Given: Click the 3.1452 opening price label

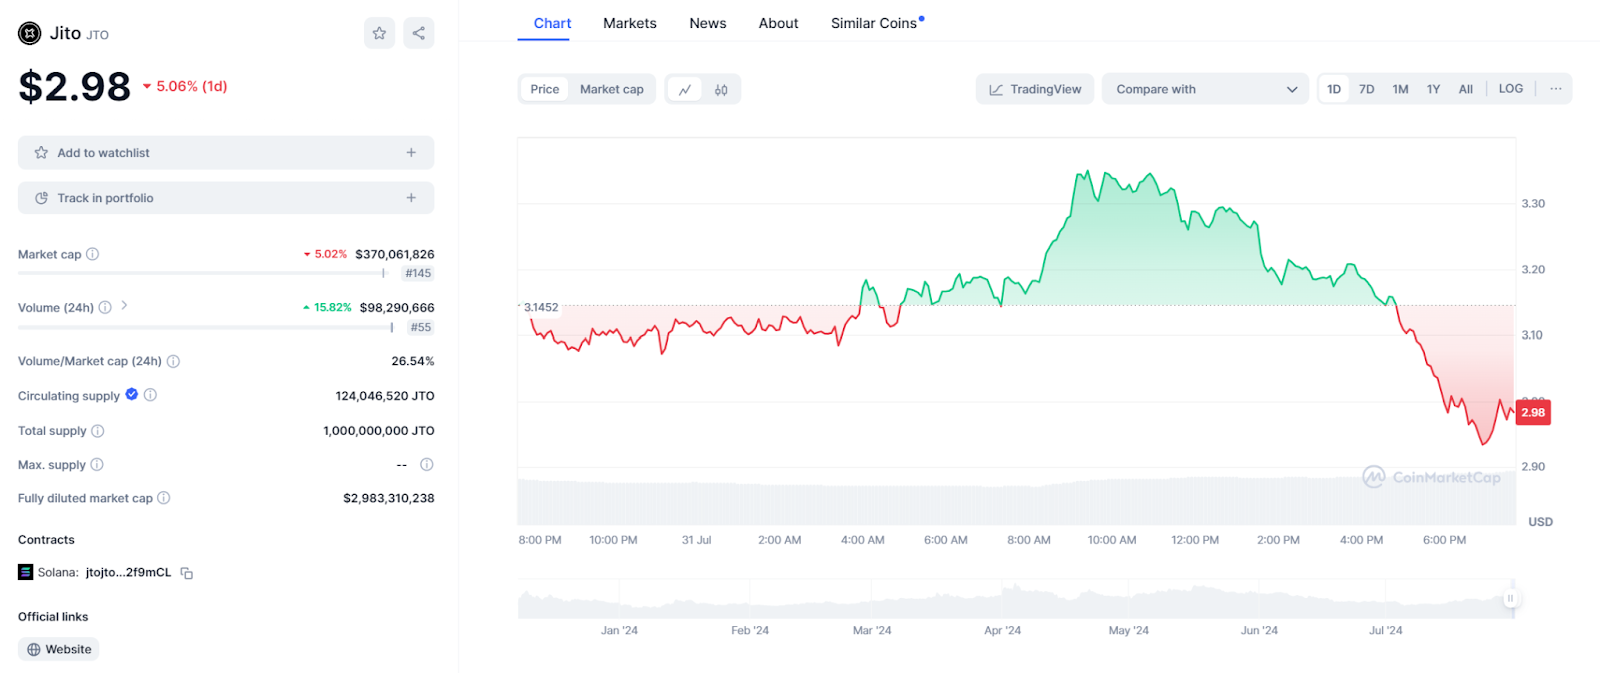Looking at the screenshot, I should click(541, 307).
